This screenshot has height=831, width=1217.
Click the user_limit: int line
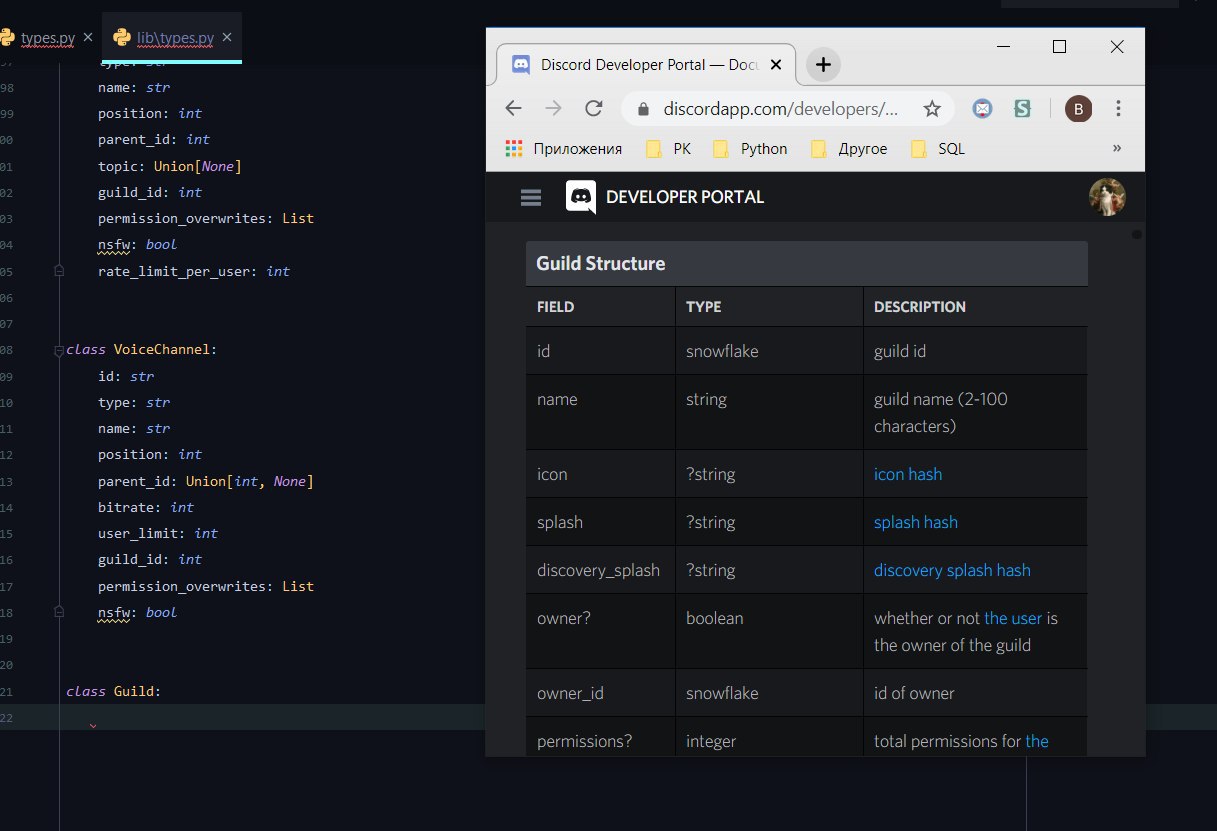coord(158,533)
